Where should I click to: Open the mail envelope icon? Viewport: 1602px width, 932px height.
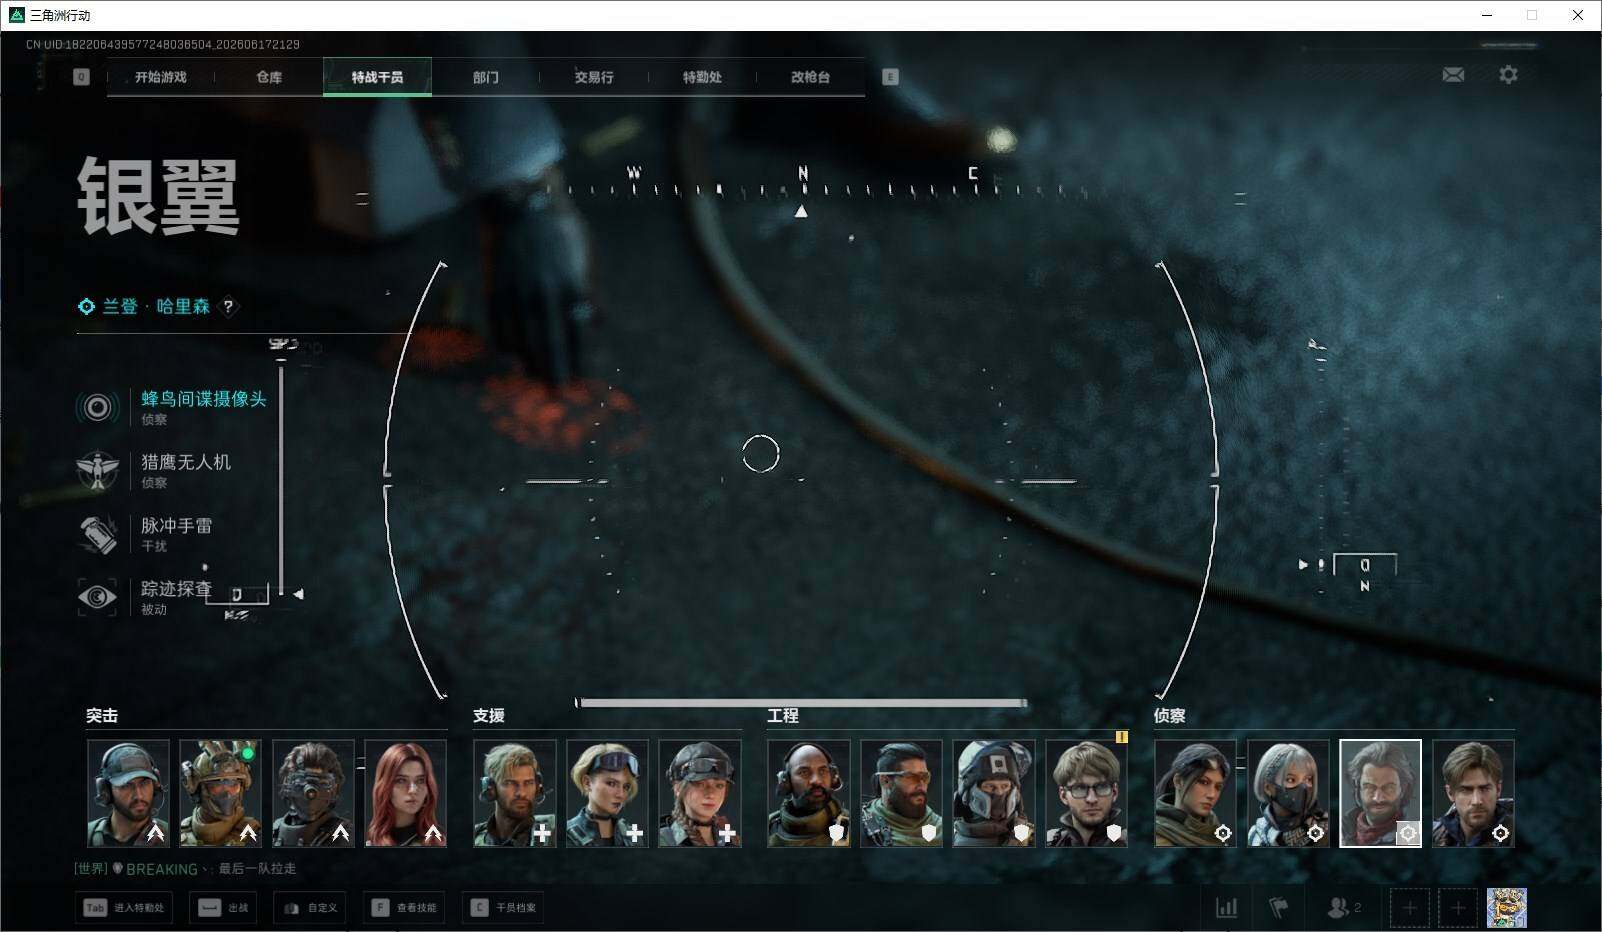click(x=1453, y=75)
